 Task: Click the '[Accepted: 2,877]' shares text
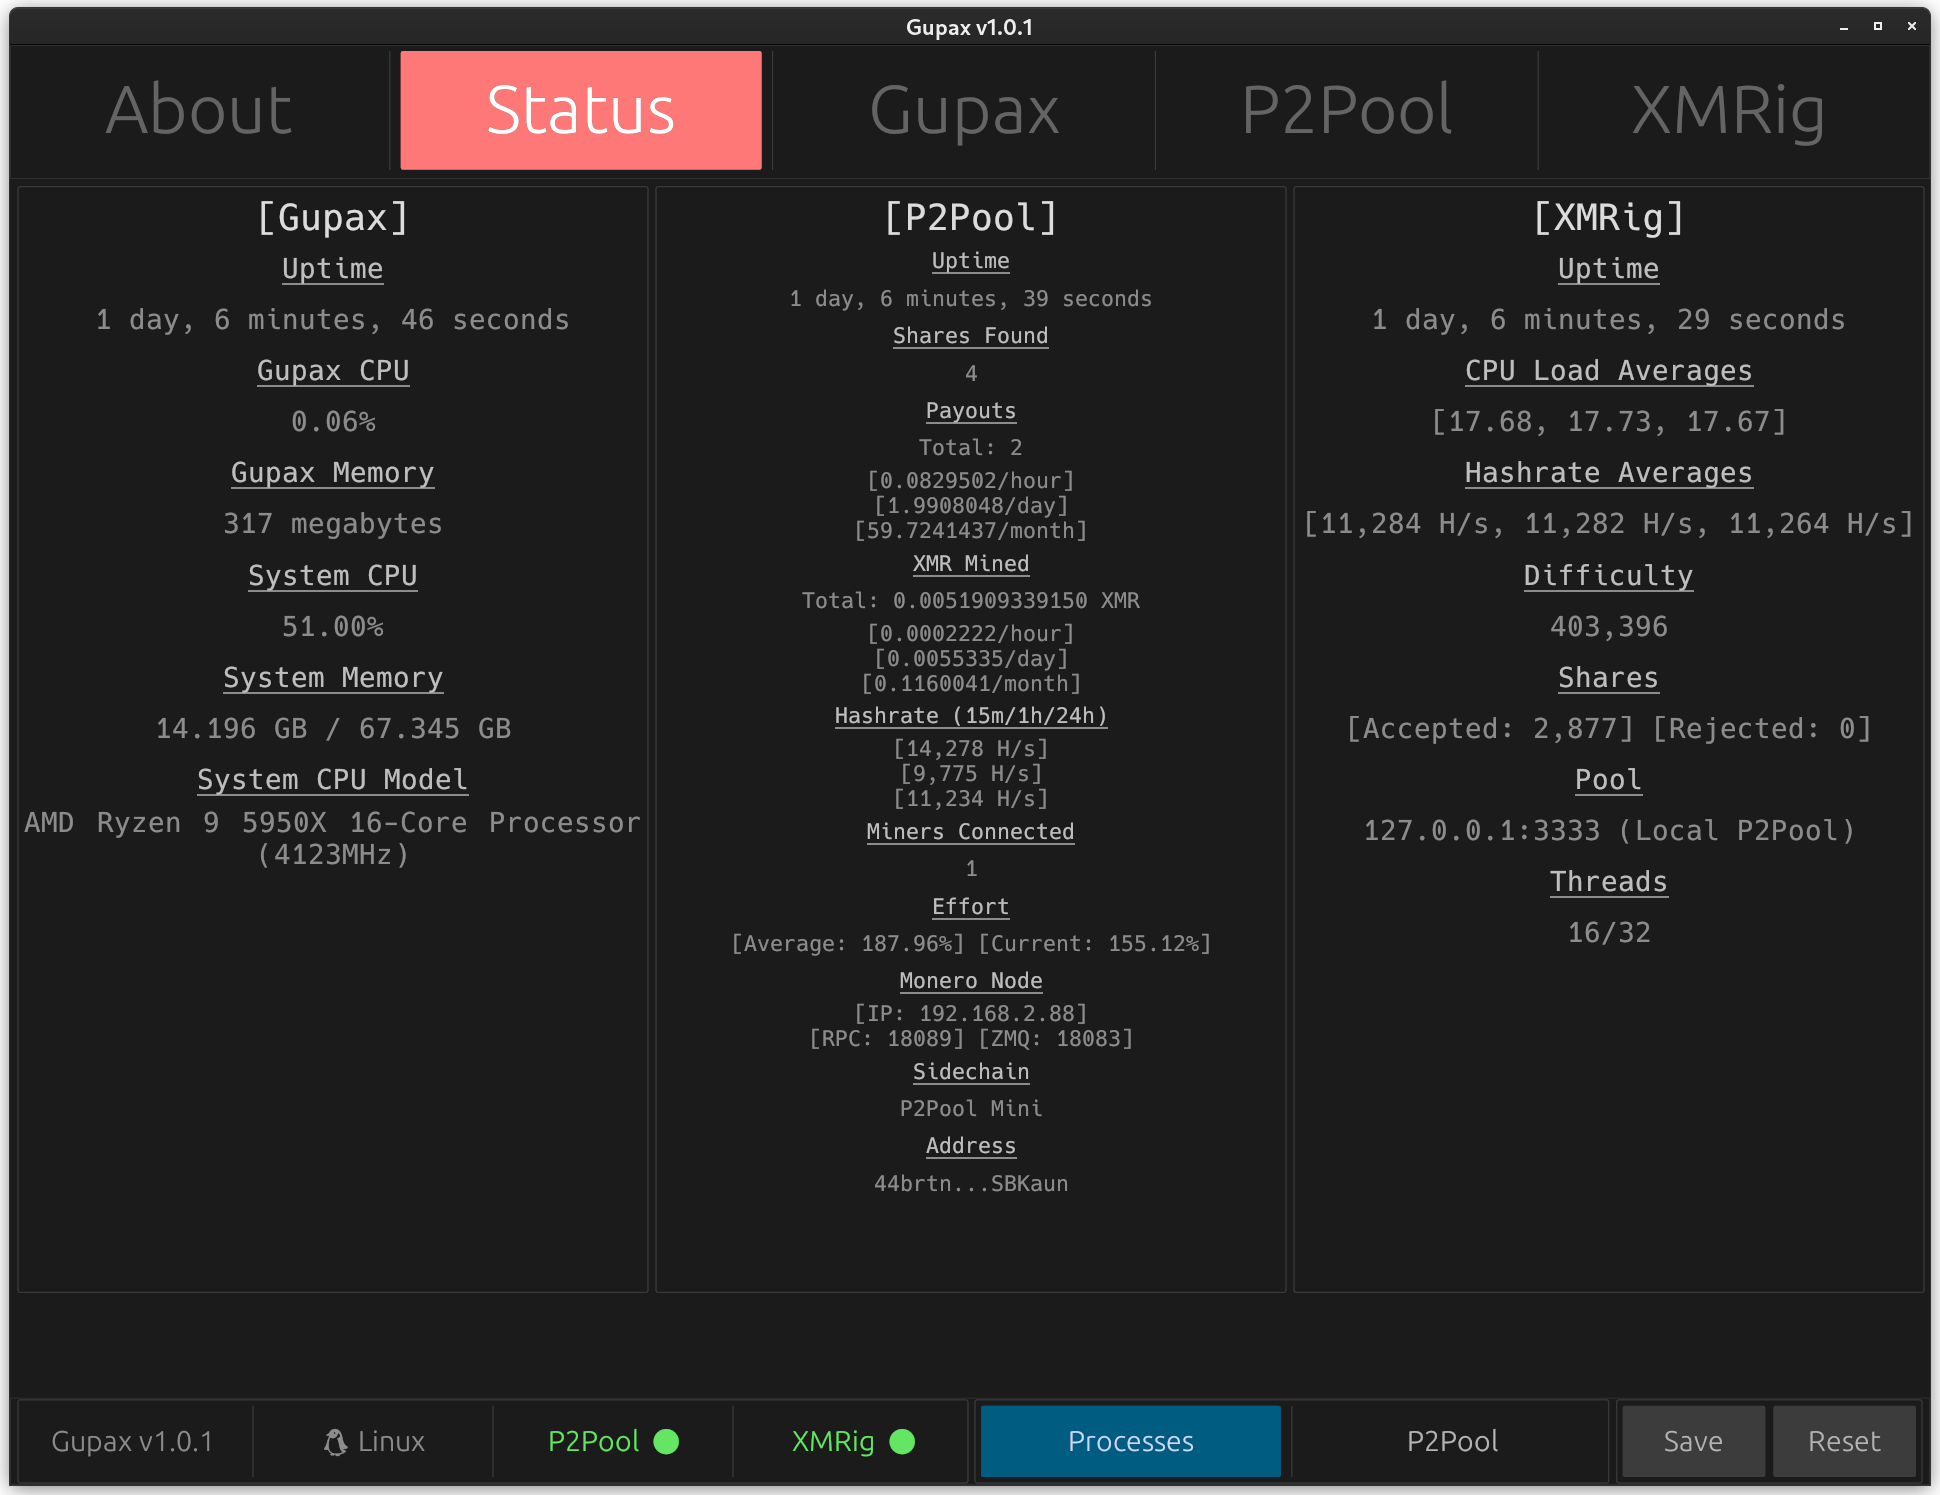(1490, 728)
